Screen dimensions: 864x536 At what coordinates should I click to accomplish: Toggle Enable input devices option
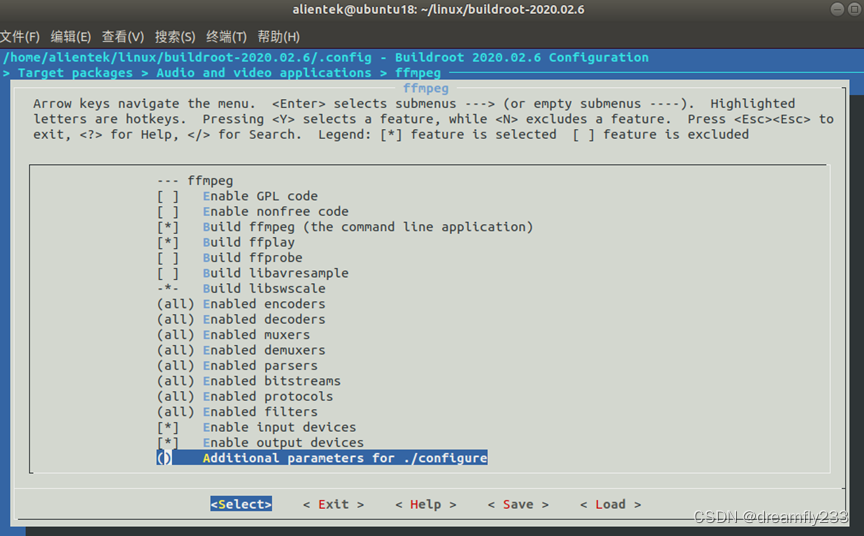[x=257, y=427]
